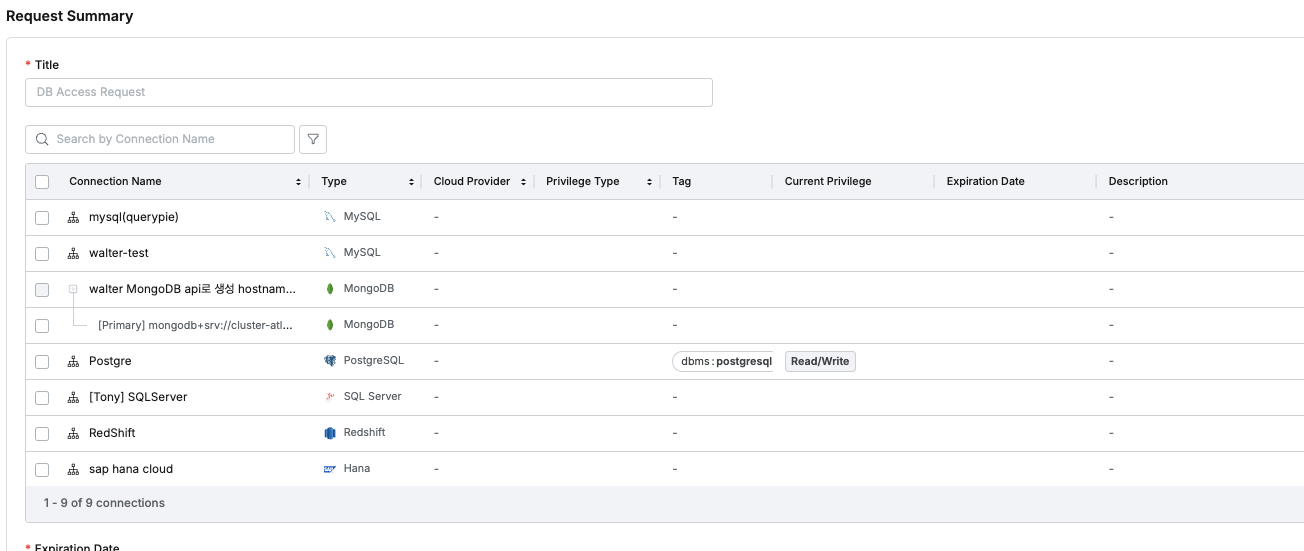Image resolution: width=1304 pixels, height=551 pixels.
Task: Sort the Type column
Action: click(x=411, y=182)
